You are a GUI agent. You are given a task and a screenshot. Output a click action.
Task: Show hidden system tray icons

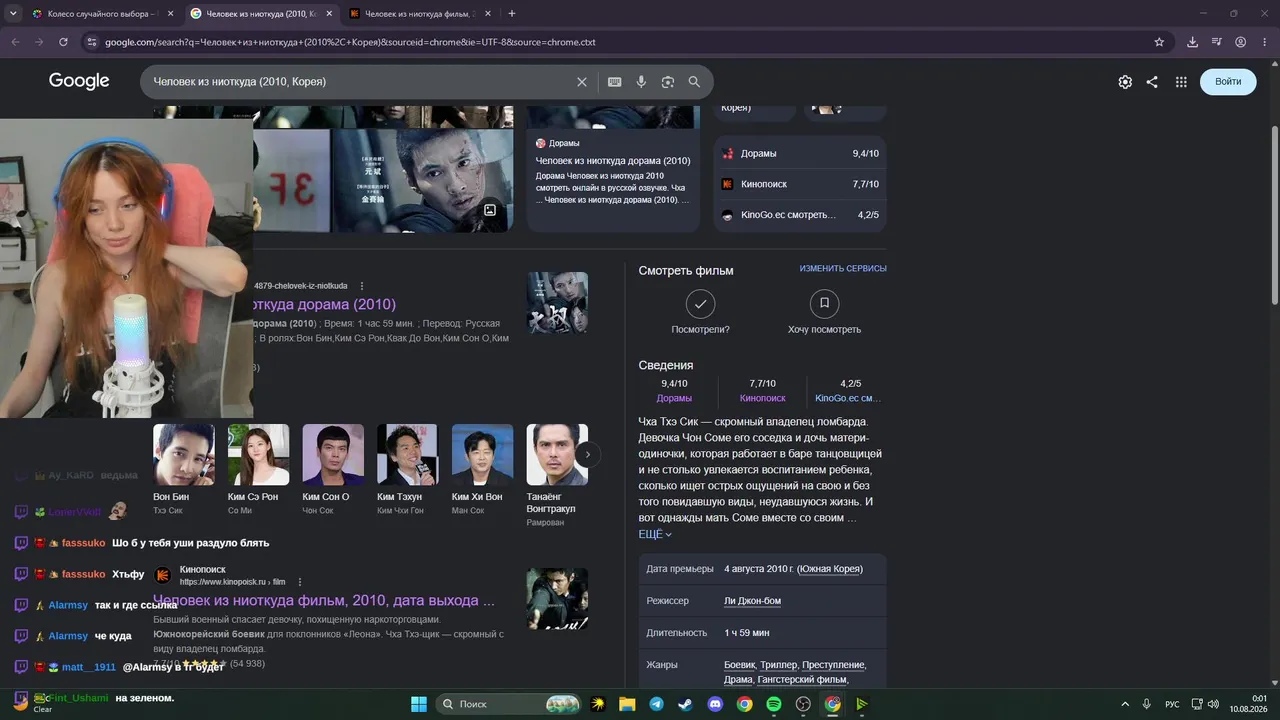coord(1125,704)
